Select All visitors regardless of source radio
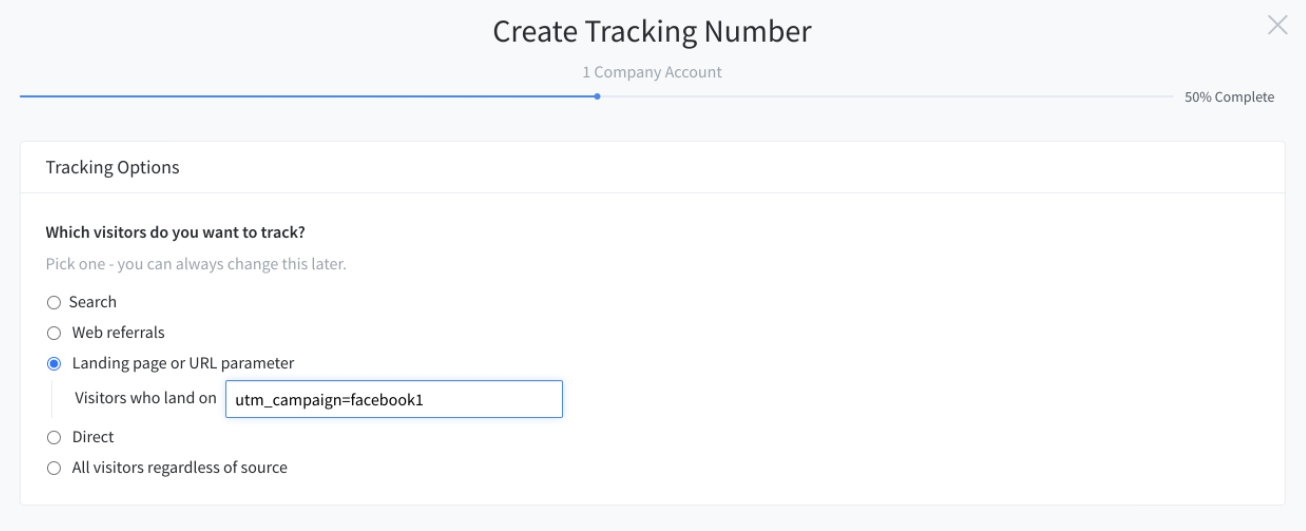Image resolution: width=1306 pixels, height=531 pixels. tap(54, 467)
